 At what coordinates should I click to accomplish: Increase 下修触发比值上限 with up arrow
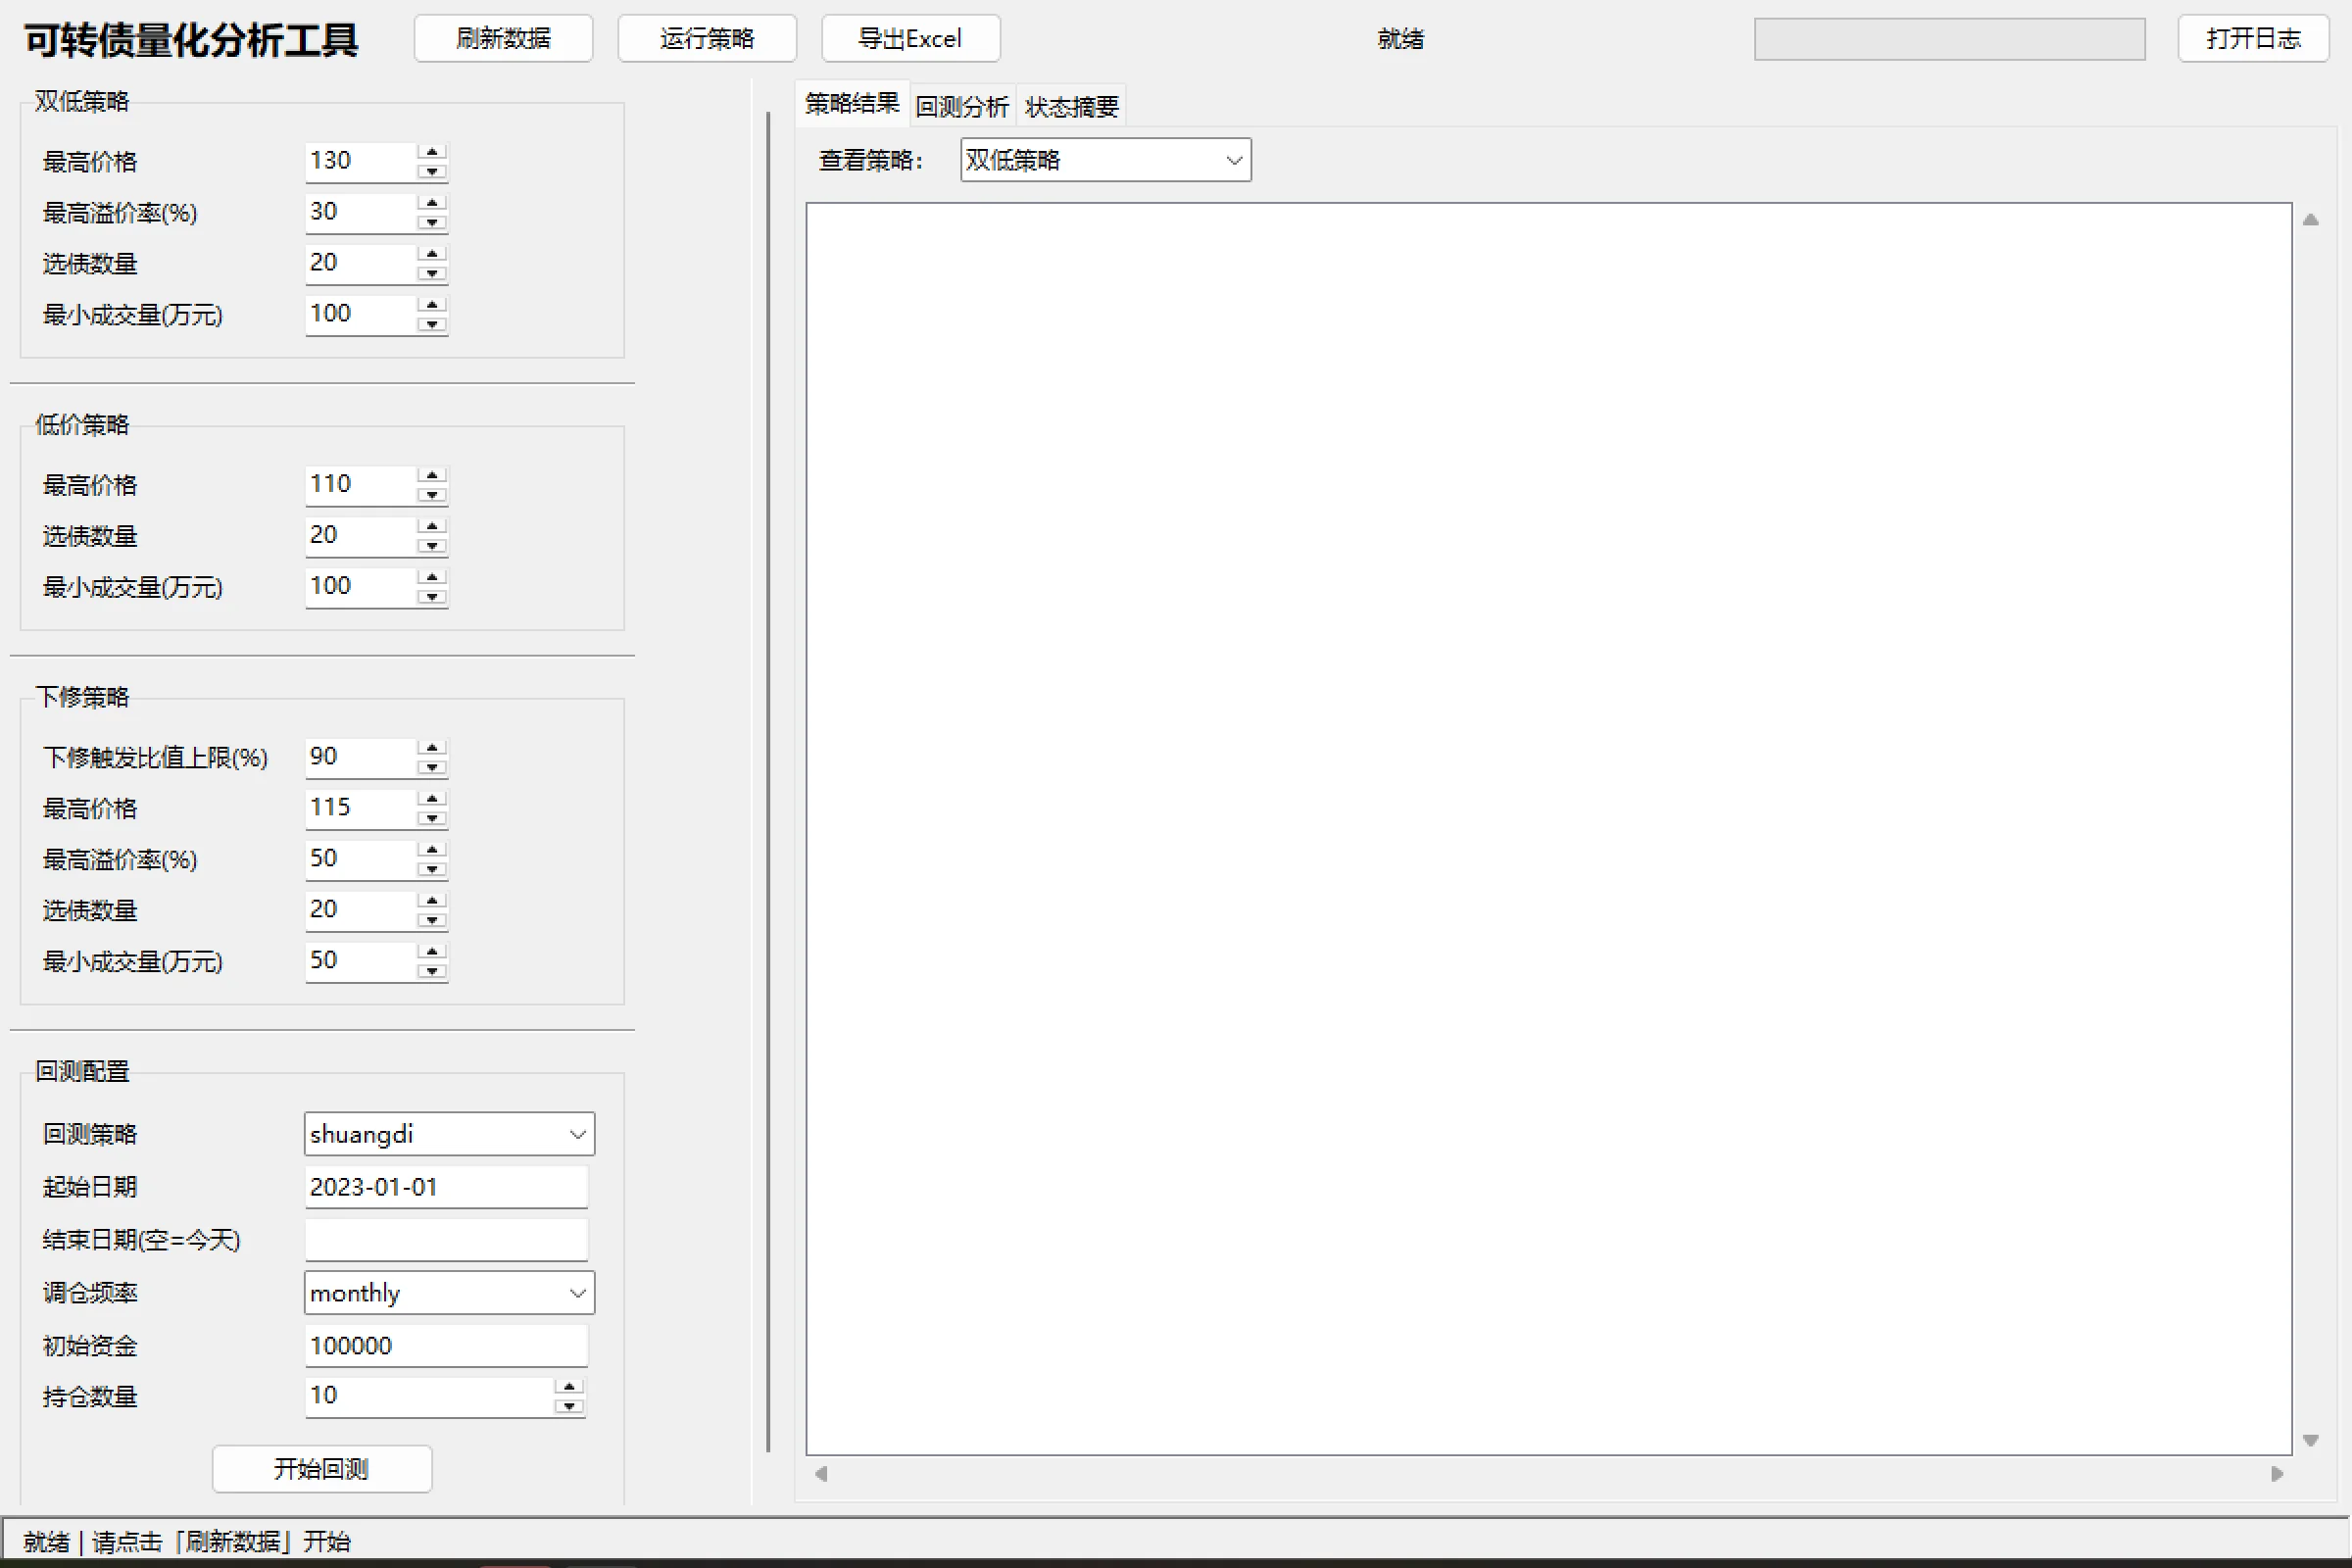pyautogui.click(x=432, y=747)
